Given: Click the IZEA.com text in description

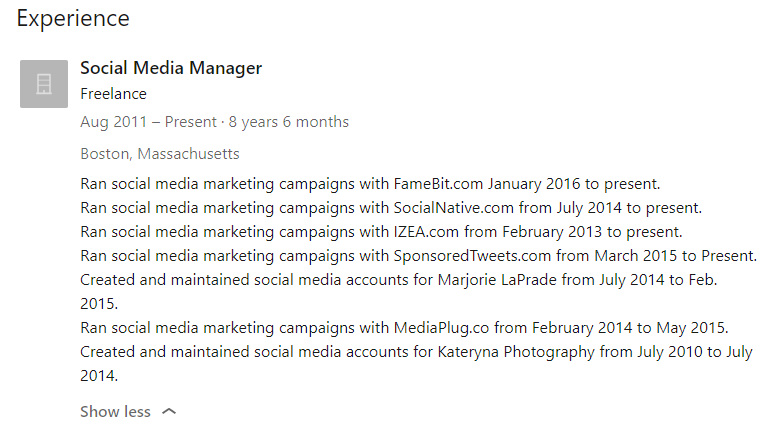Looking at the screenshot, I should (426, 232).
